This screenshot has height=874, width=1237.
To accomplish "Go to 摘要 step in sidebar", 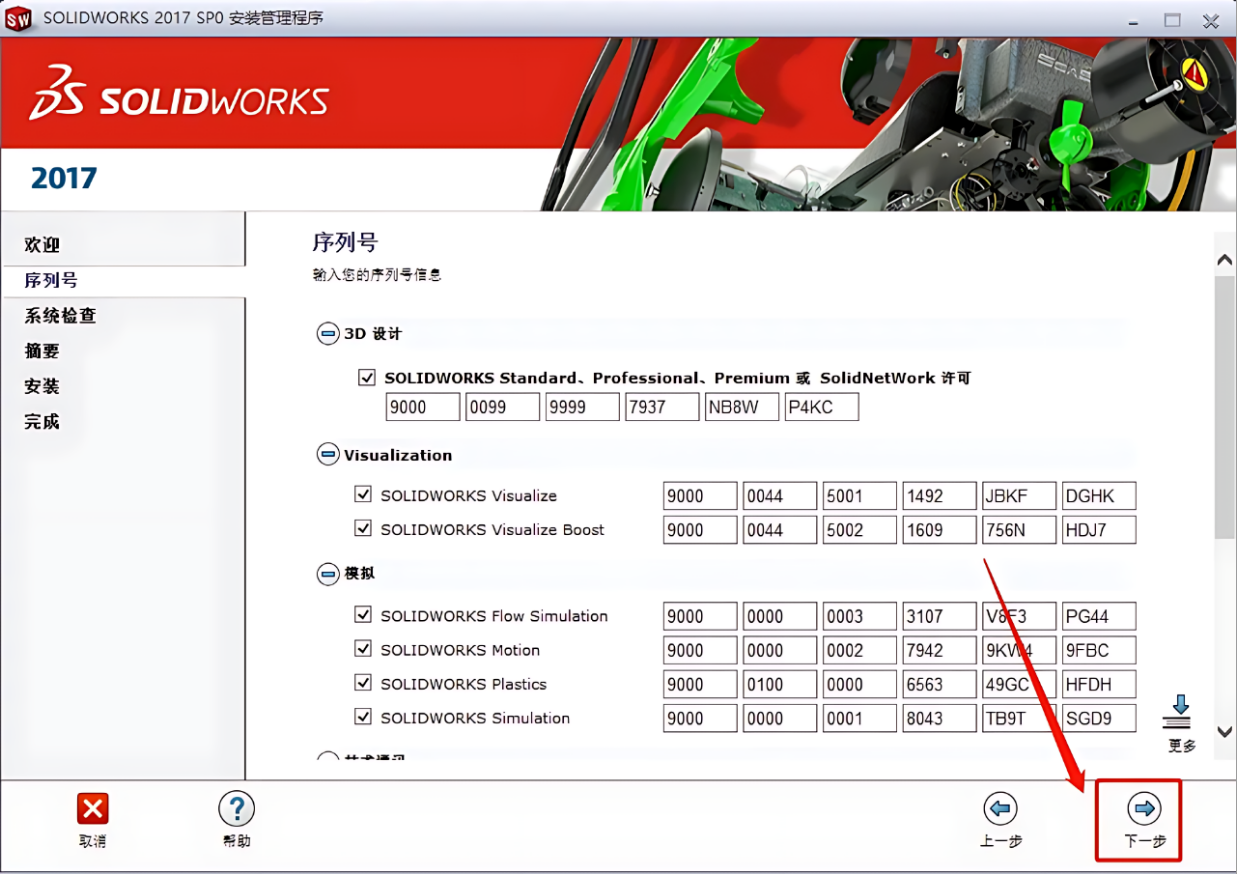I will click(x=42, y=351).
